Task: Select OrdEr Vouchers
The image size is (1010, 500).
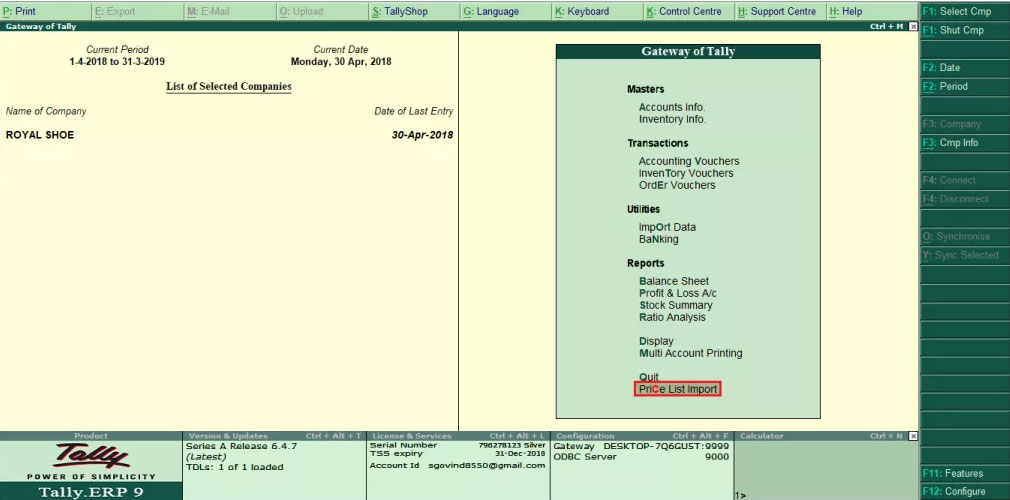Action: 676,185
